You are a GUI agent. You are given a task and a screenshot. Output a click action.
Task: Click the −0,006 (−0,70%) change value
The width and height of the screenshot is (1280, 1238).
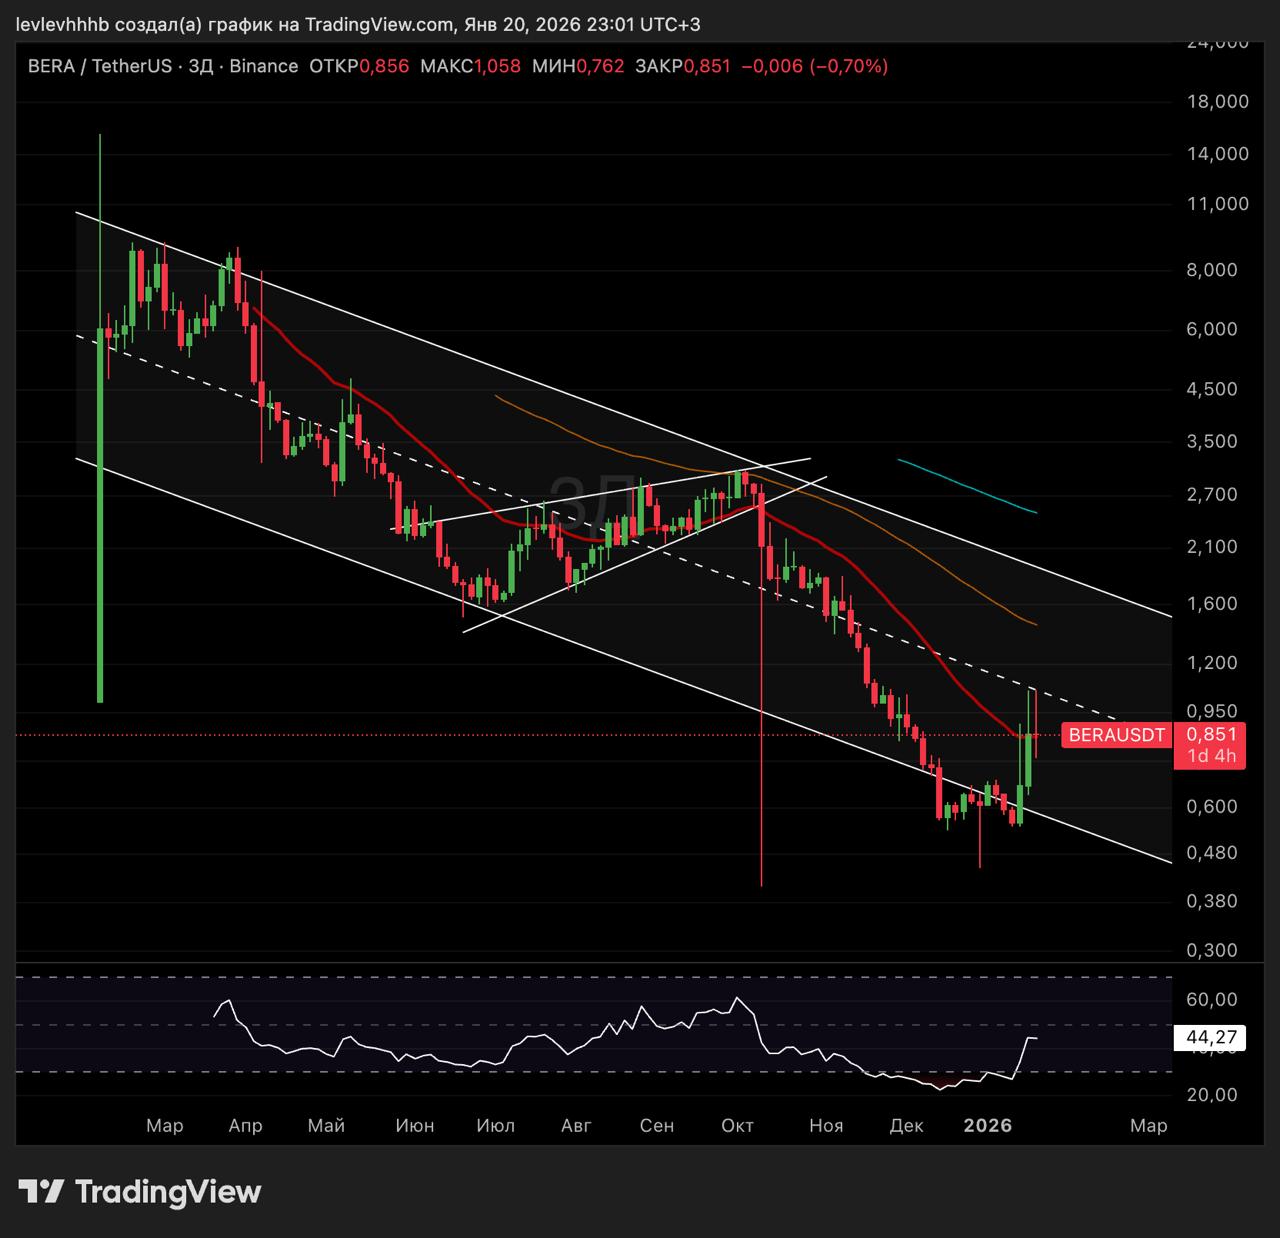click(819, 66)
